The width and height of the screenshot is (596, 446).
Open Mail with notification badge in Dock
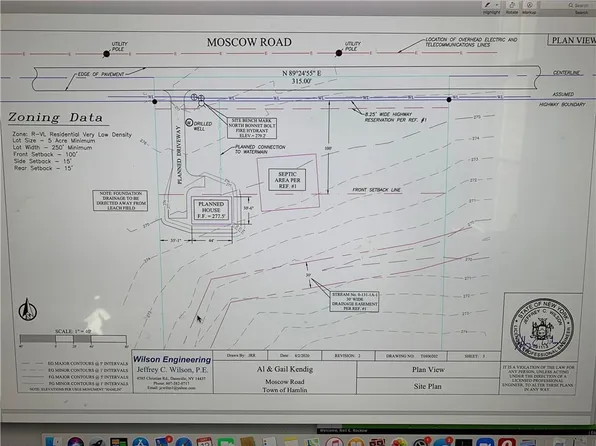[x=163, y=442]
